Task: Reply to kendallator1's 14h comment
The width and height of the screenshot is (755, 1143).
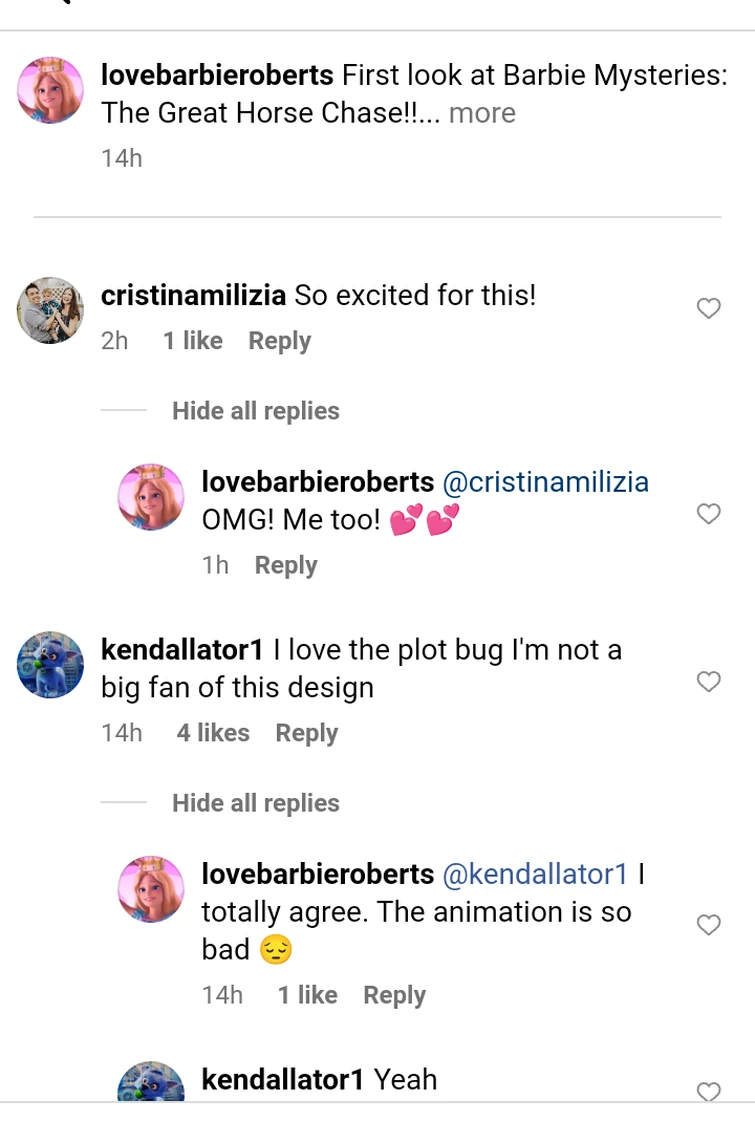Action: tap(306, 733)
